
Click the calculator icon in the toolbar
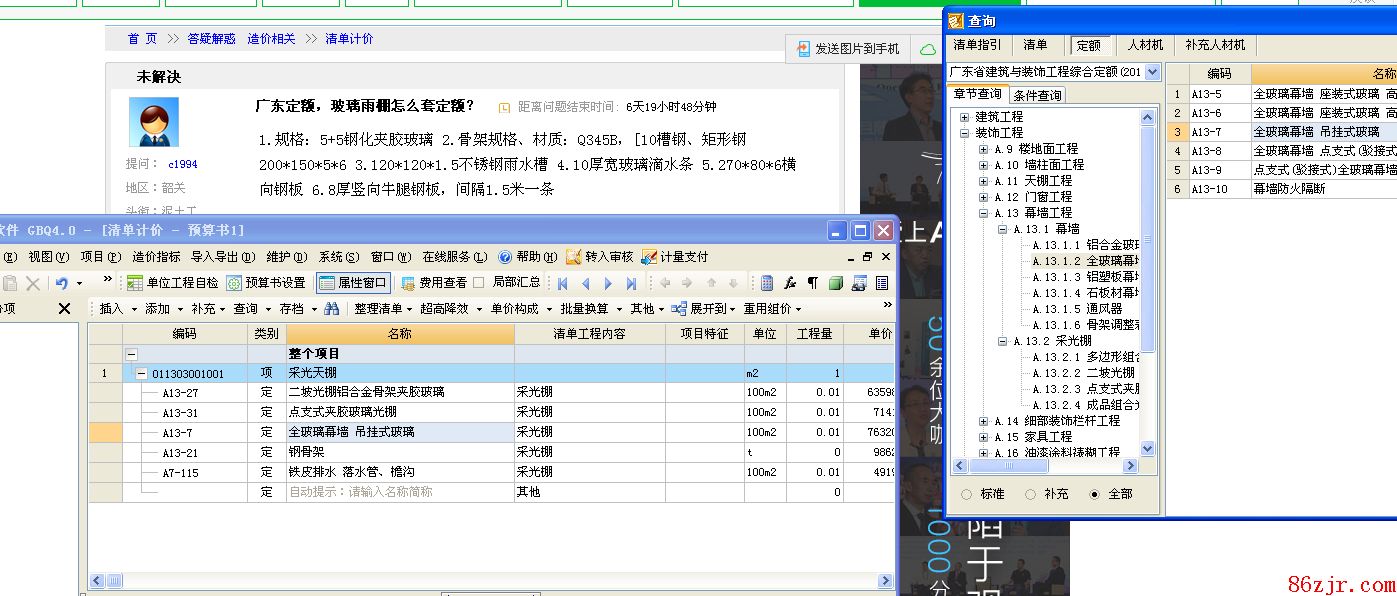click(x=767, y=283)
